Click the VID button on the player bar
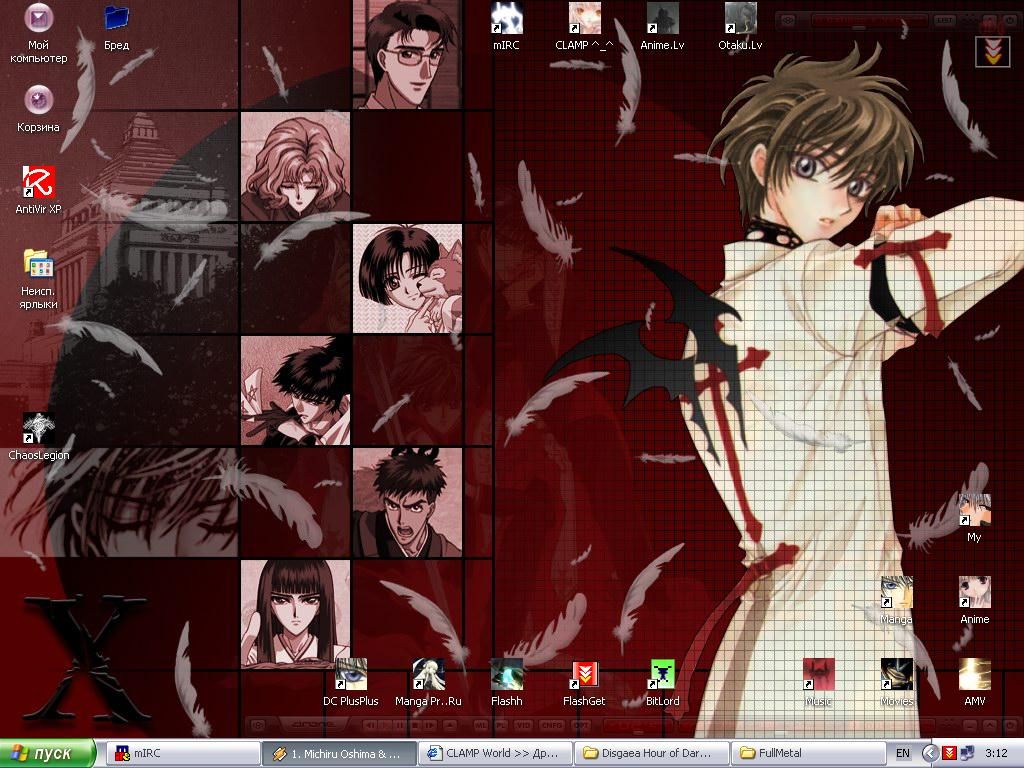1024x768 pixels. coord(522,725)
